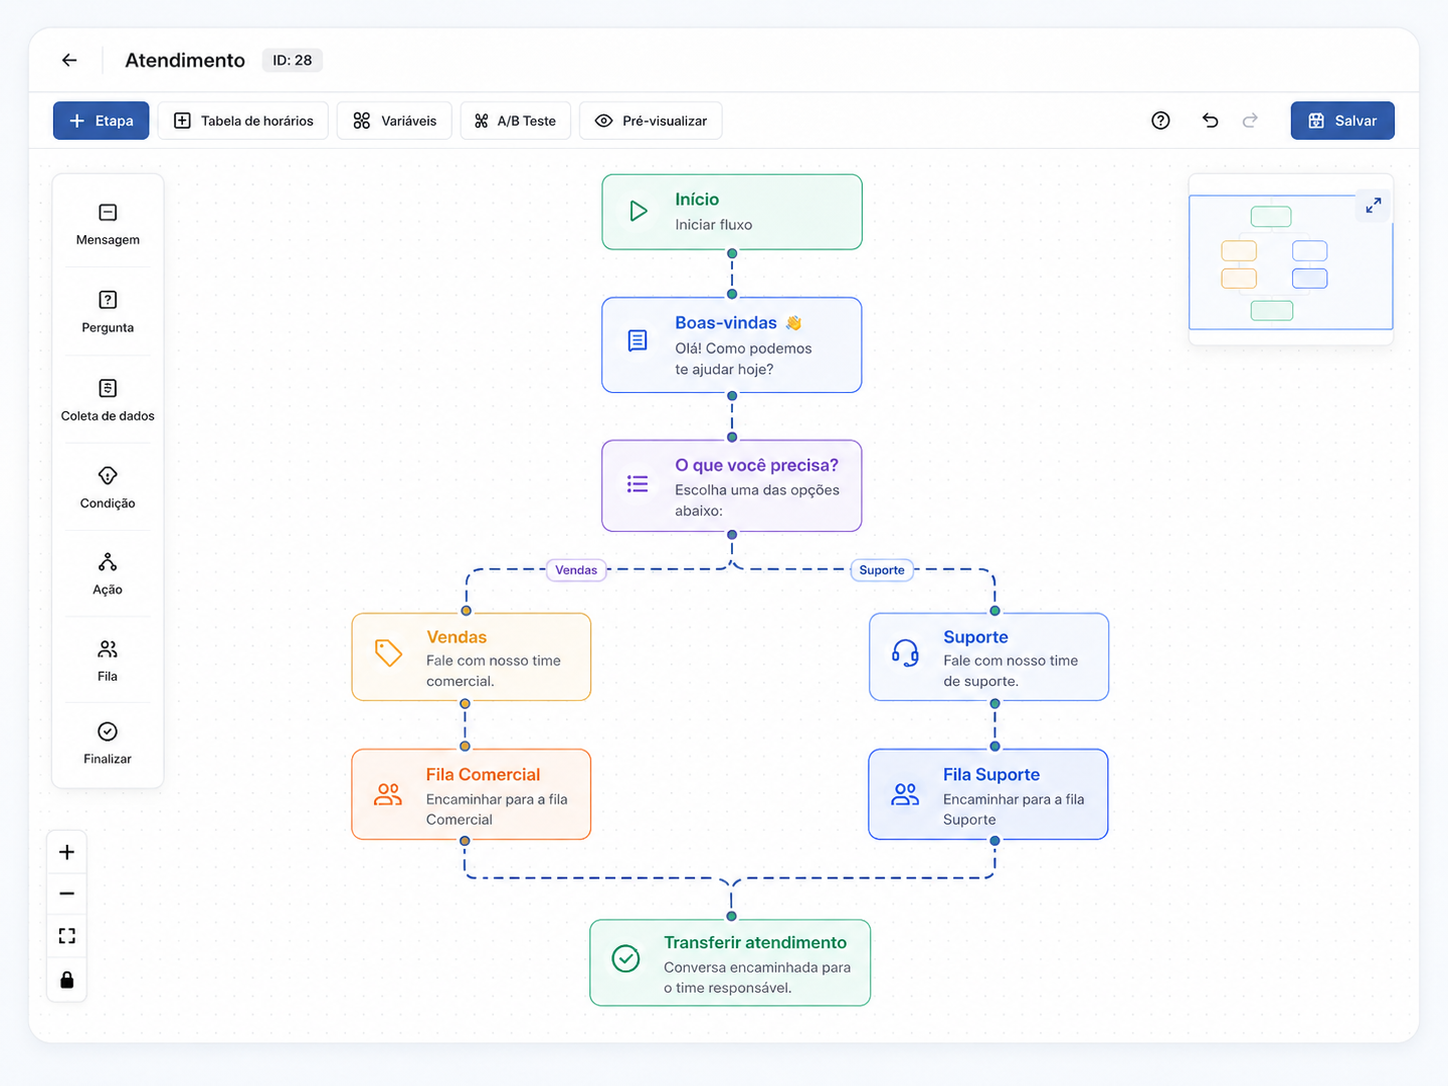Select the Fila block tool

pyautogui.click(x=108, y=661)
